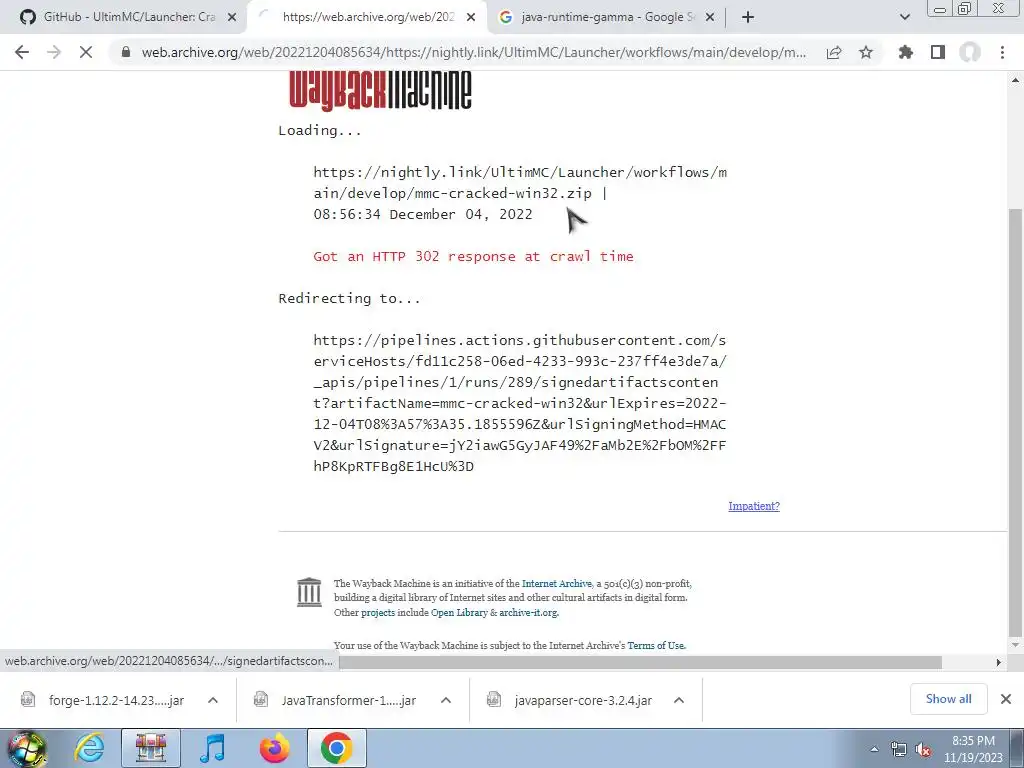The height and width of the screenshot is (768, 1024).
Task: Click the horizontal scroll right arrow
Action: pyautogui.click(x=999, y=662)
